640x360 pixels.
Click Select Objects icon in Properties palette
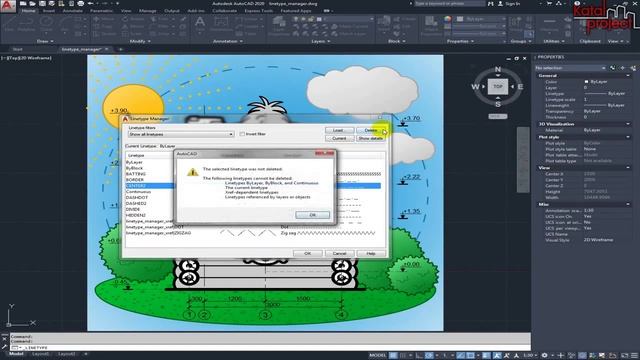[x=622, y=68]
